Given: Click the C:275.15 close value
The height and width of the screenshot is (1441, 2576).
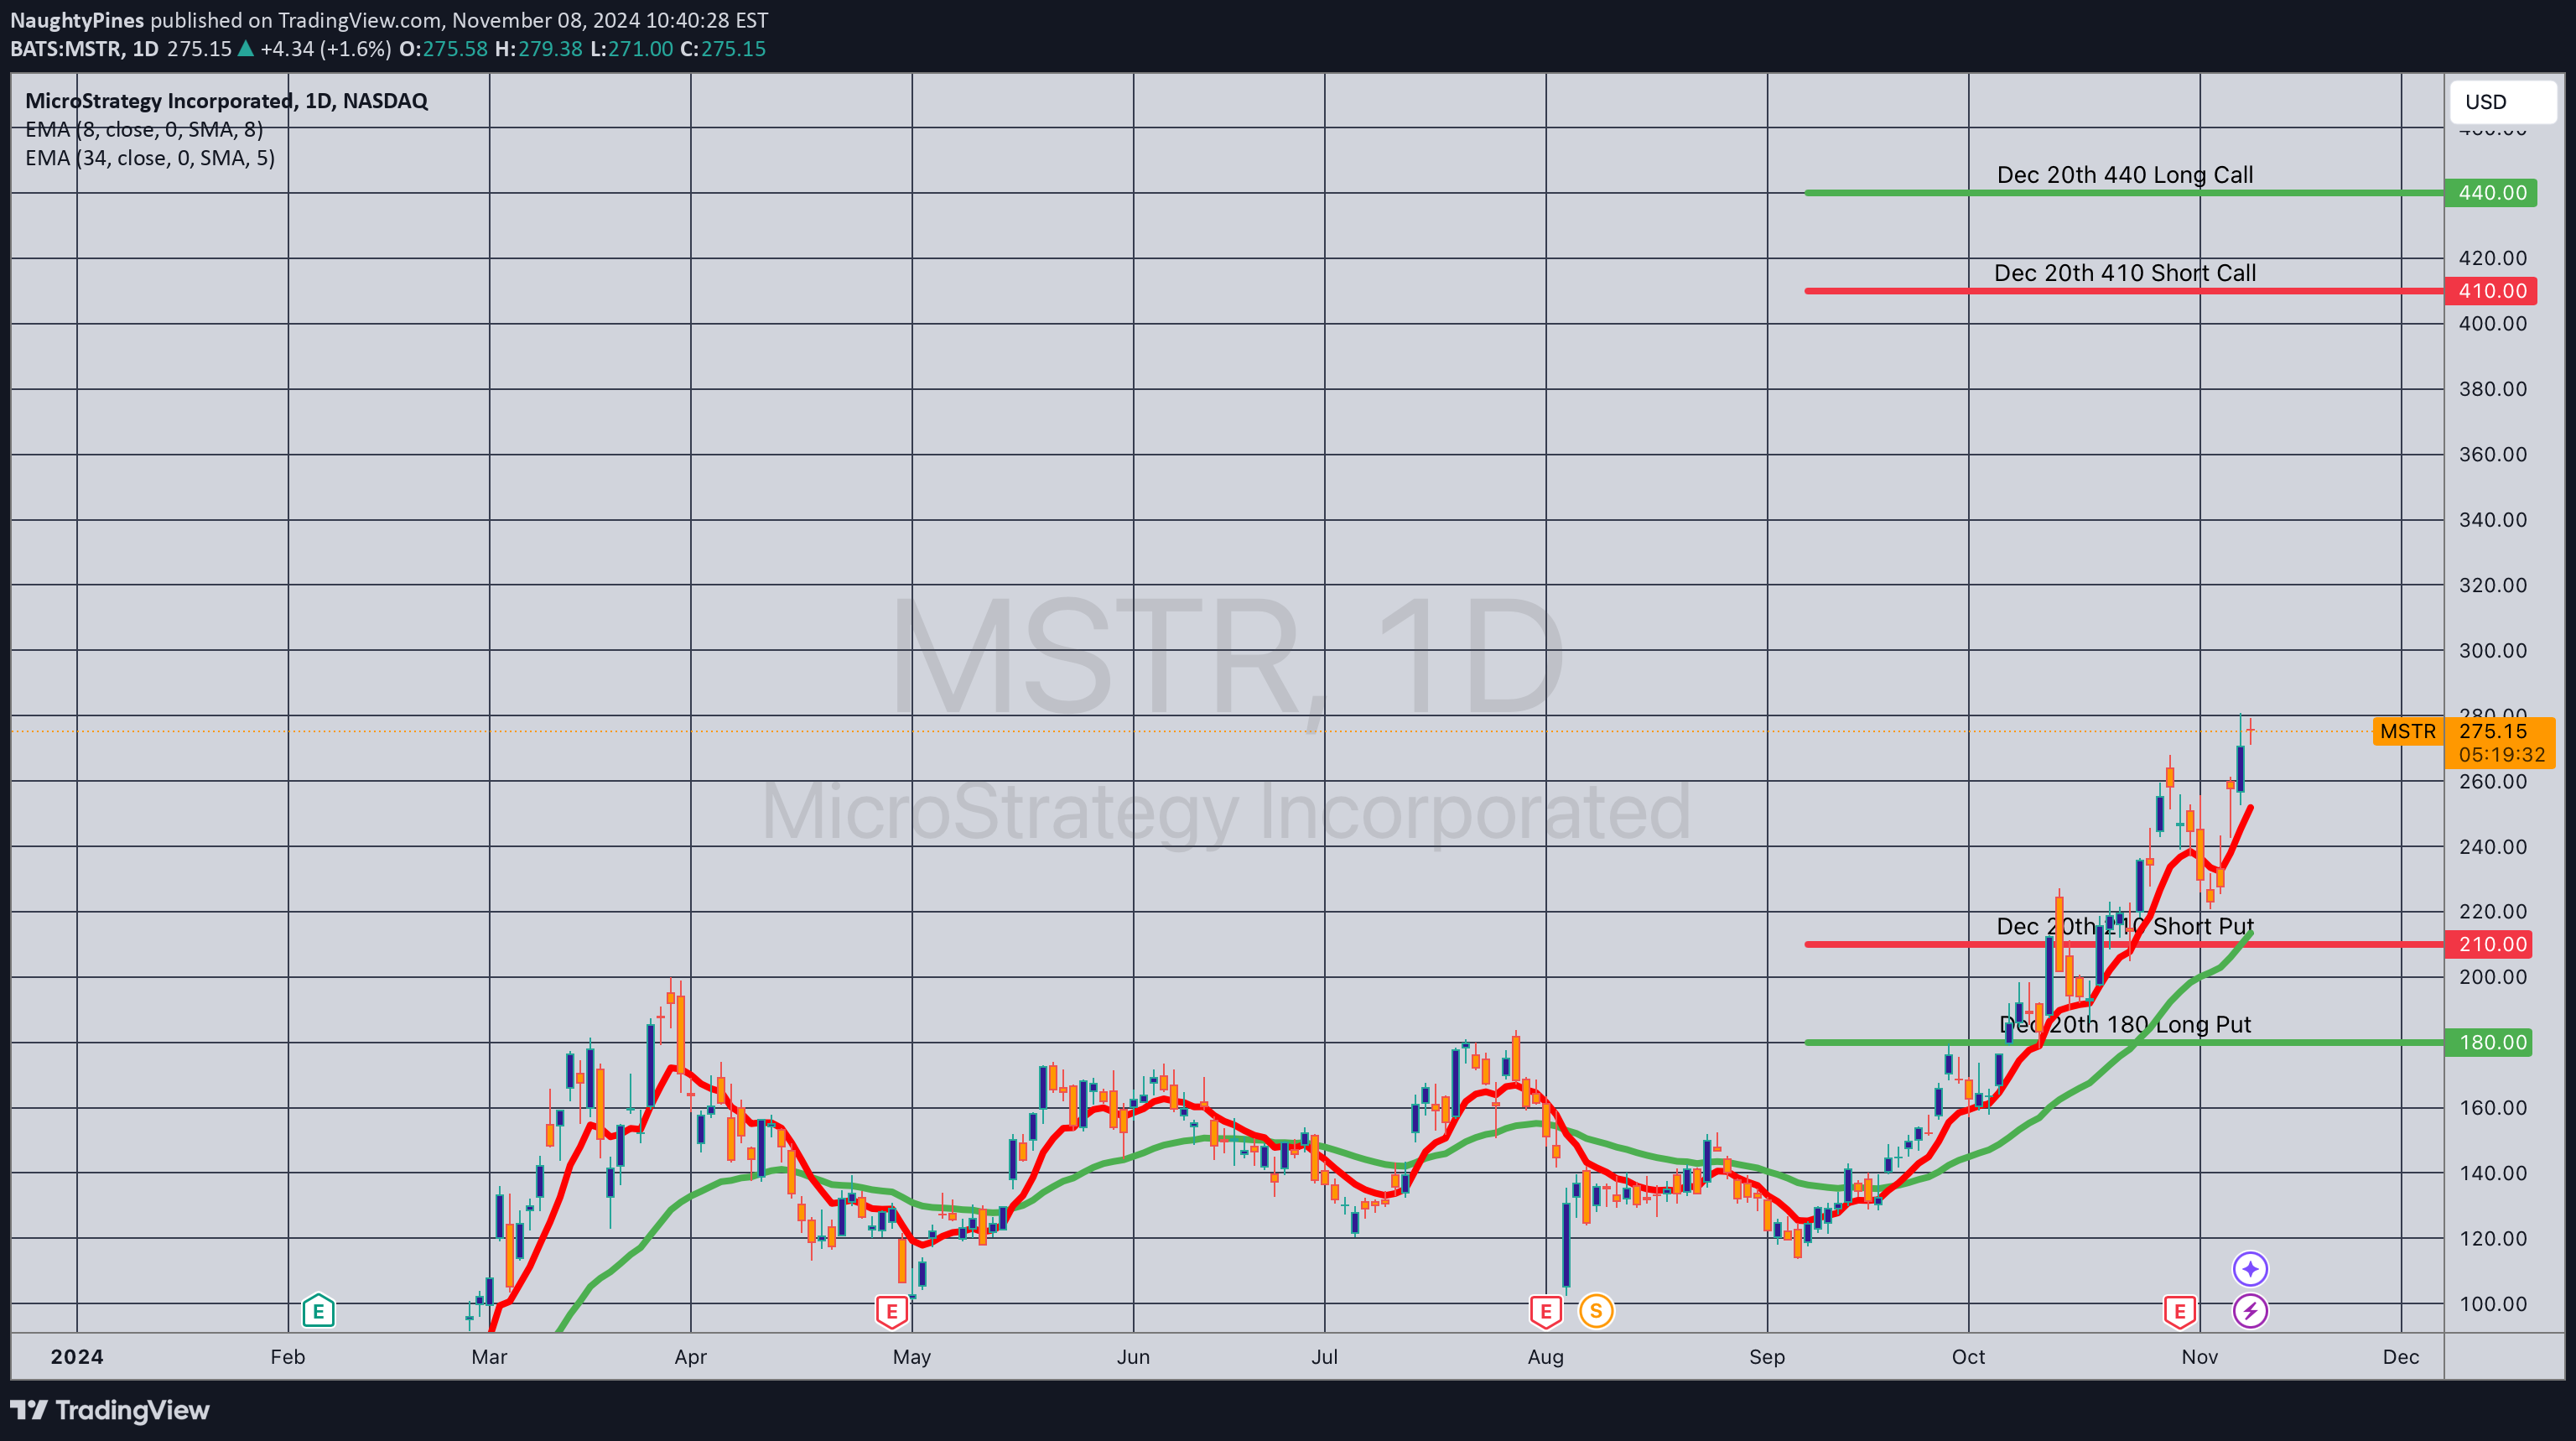Looking at the screenshot, I should click(x=723, y=49).
